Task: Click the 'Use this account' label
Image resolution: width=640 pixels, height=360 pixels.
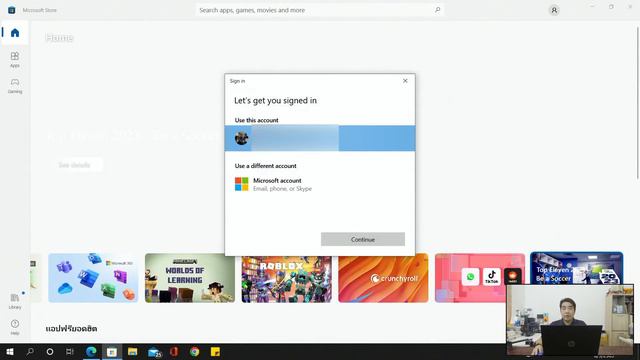Action: coord(257,120)
